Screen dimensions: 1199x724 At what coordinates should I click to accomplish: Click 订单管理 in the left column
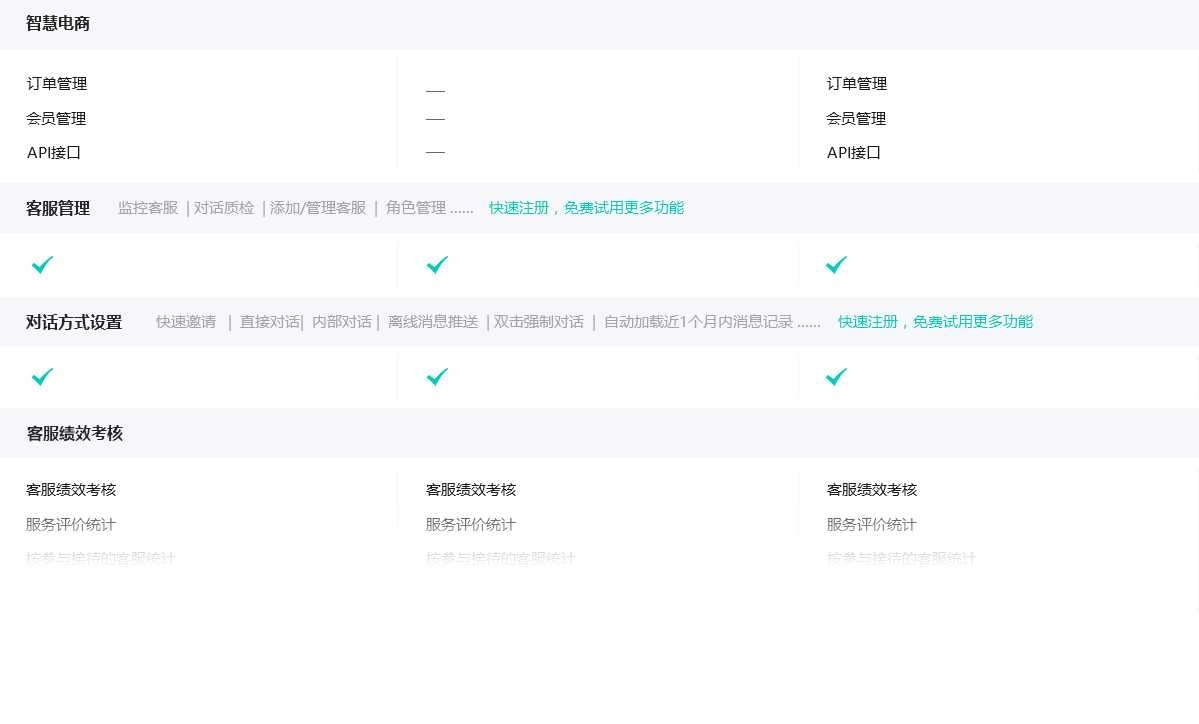(x=57, y=84)
